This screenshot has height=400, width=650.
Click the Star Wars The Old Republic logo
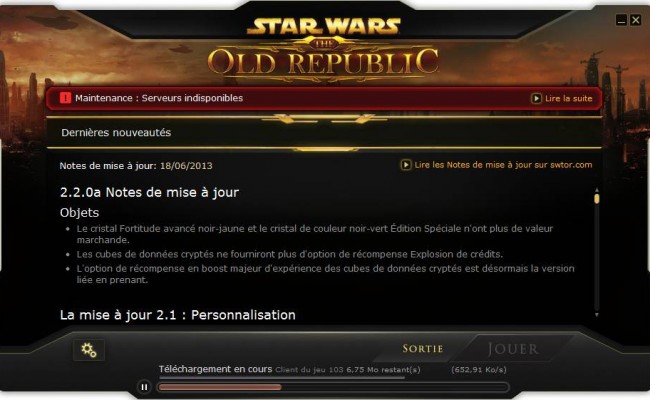point(323,49)
